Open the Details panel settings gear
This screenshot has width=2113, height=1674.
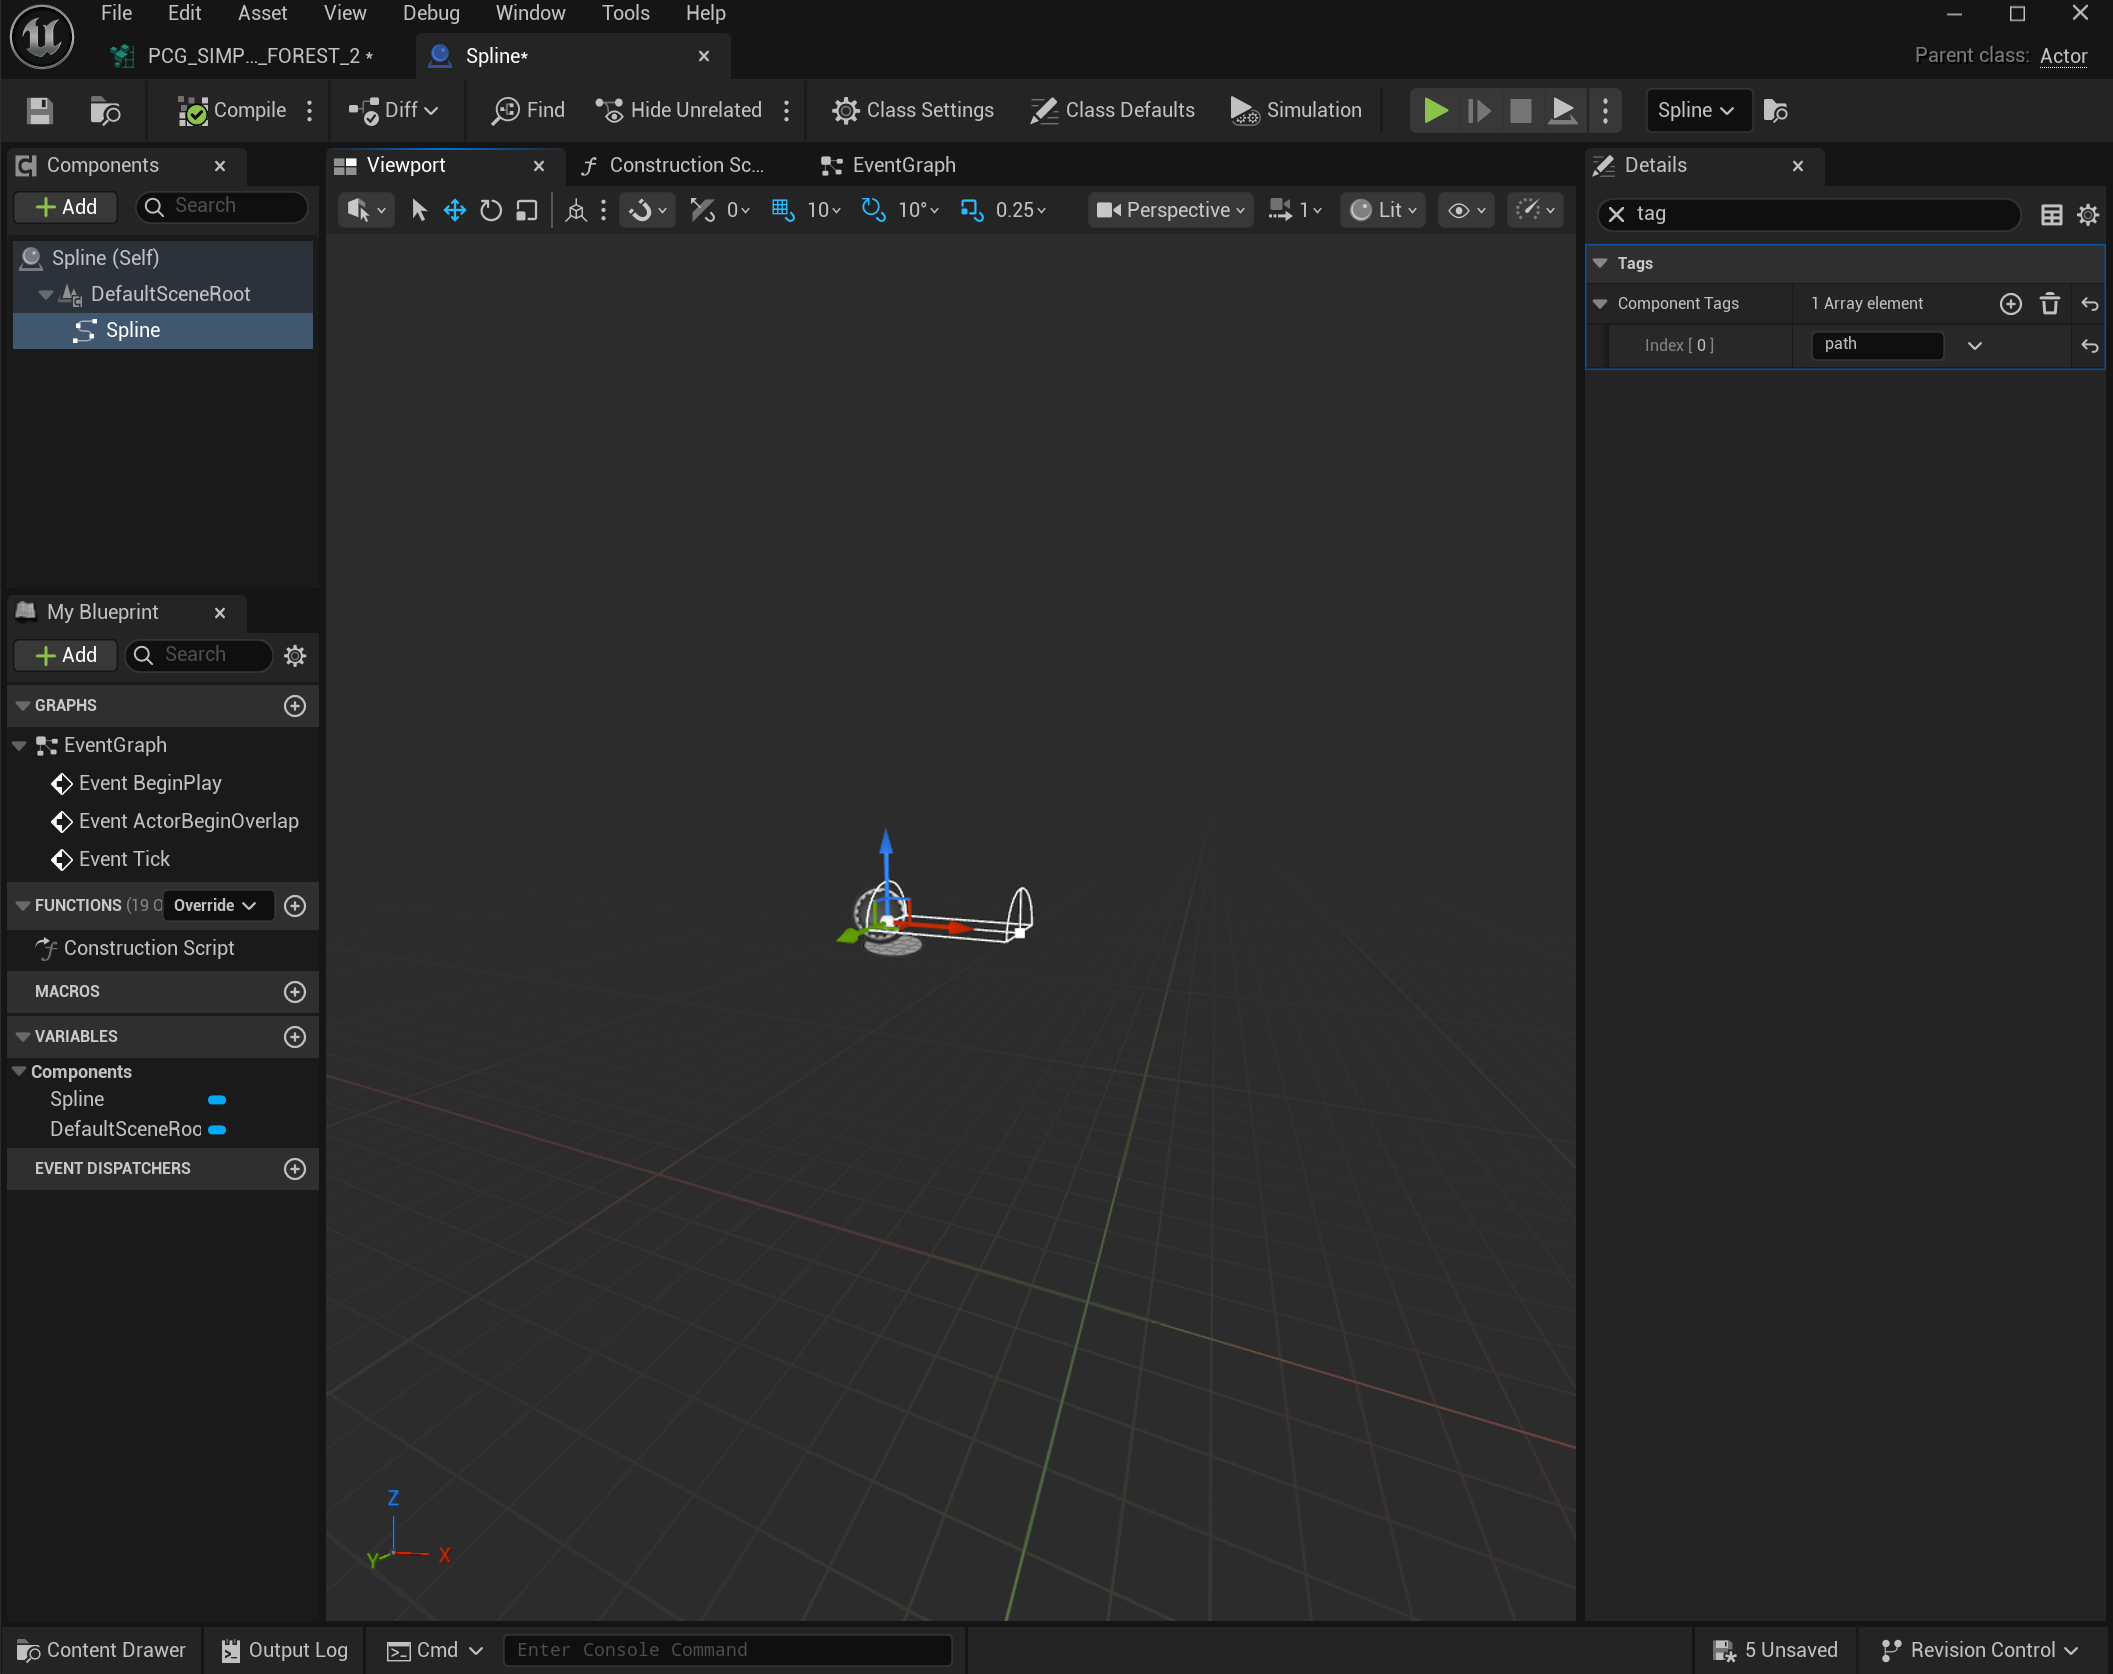point(2088,214)
